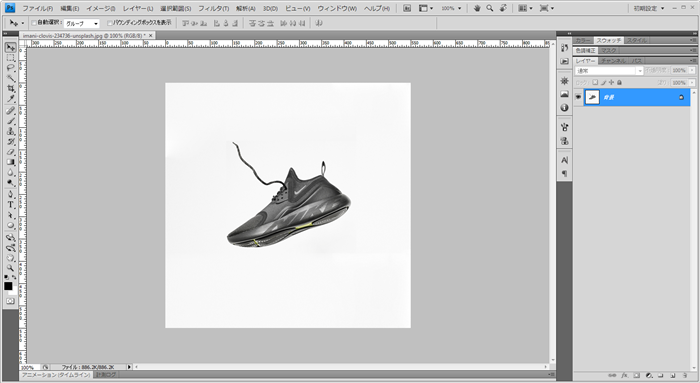Open the ファイル(F) menu
Screen dimensions: 700x383
point(38,8)
